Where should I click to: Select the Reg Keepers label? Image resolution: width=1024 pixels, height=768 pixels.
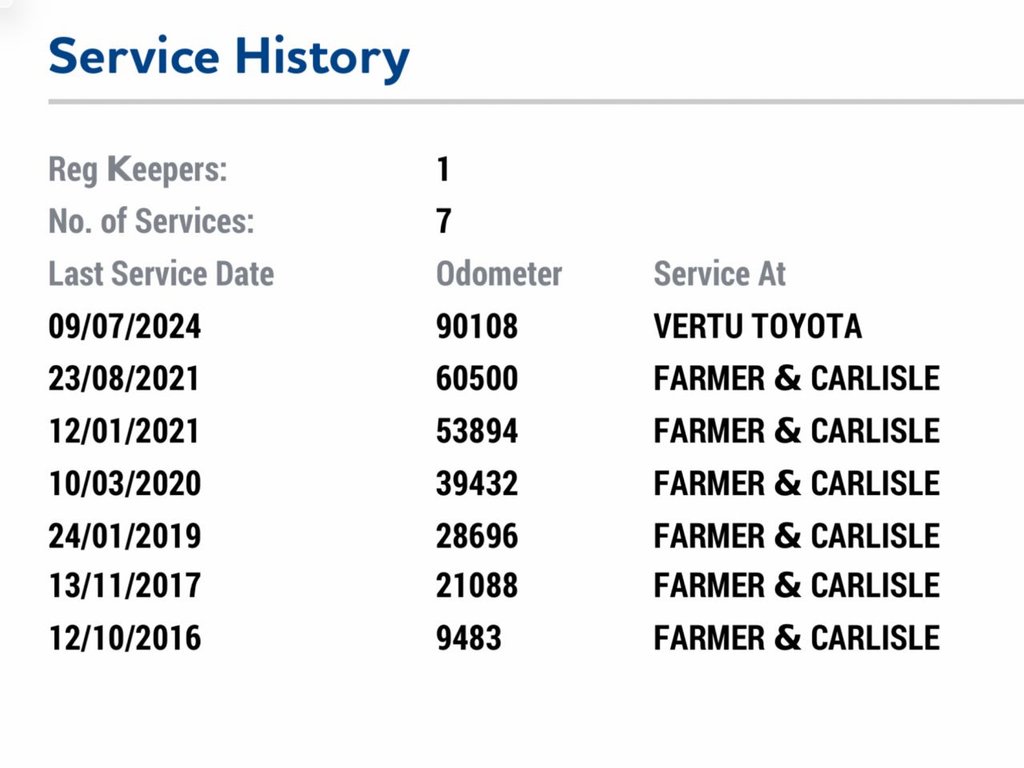(138, 170)
